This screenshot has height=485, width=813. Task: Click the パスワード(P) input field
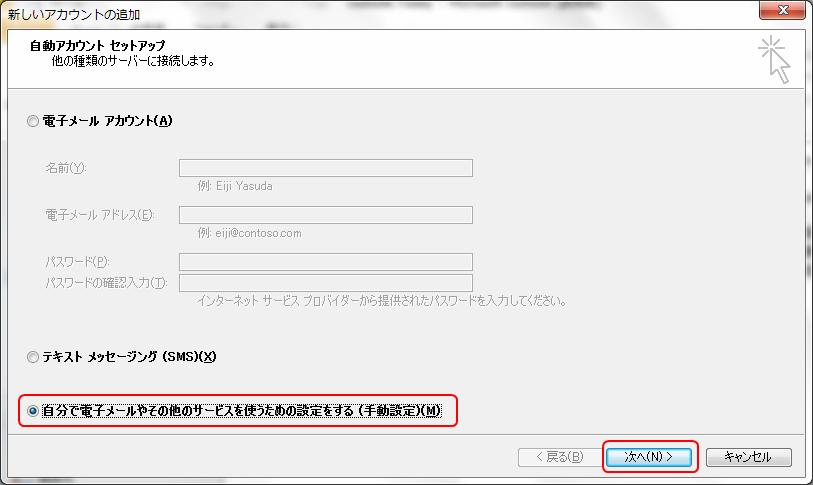[x=326, y=262]
